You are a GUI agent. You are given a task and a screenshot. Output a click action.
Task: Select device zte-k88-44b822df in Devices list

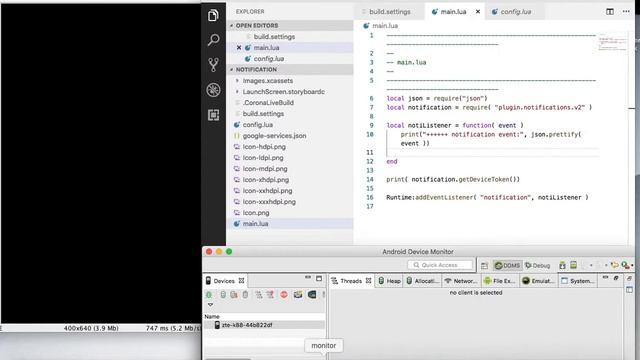264,325
